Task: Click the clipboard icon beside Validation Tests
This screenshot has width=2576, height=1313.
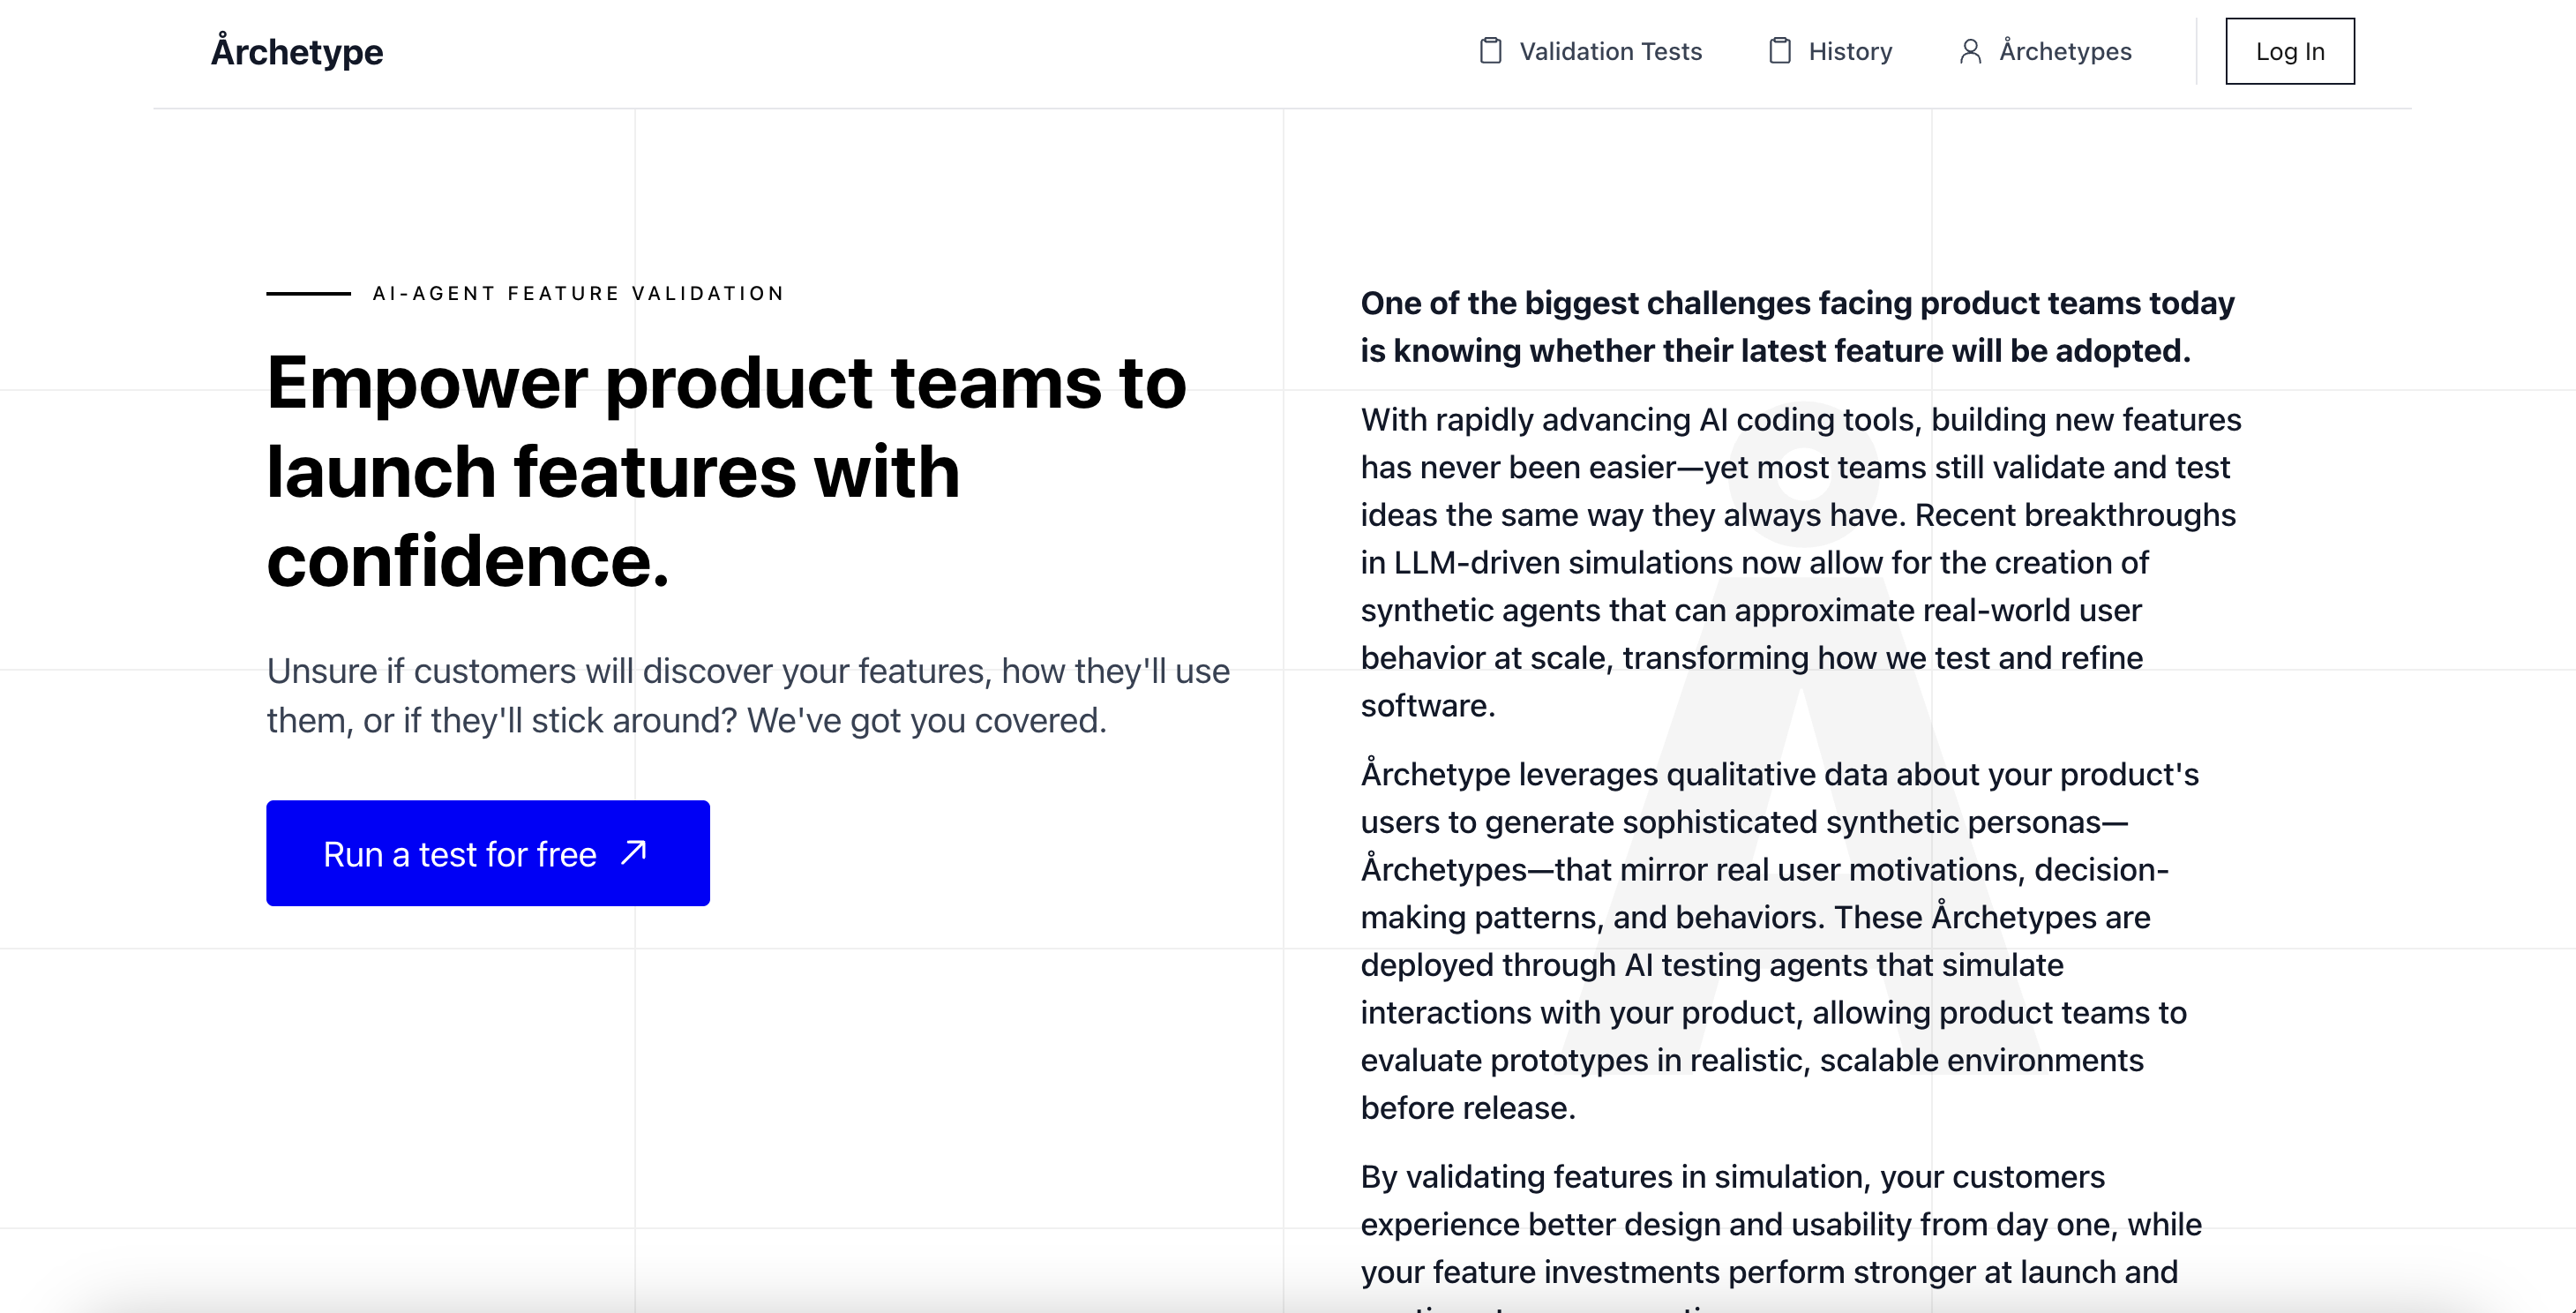Action: coord(1490,51)
